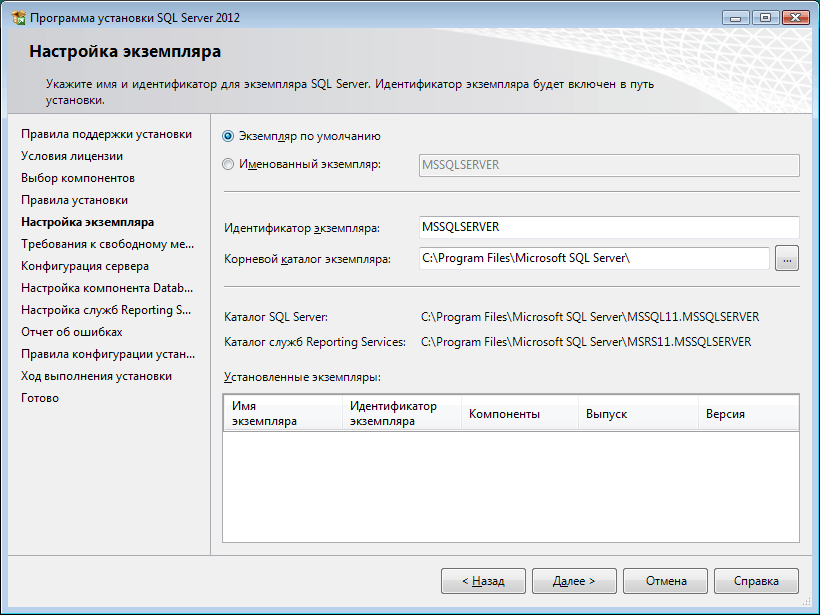Screen dimensions: 820x615
Task: Click the 'Идентификатор экземпляра' text field
Action: click(609, 228)
